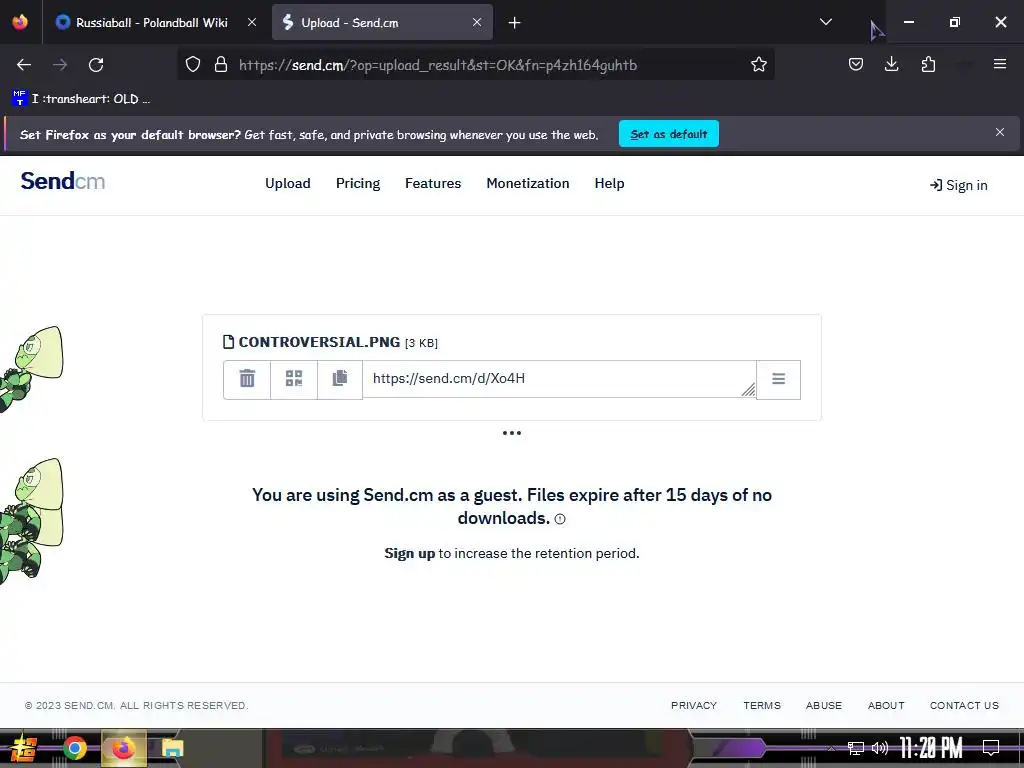
Task: Open the Windows Start menu icon
Action: (24, 748)
